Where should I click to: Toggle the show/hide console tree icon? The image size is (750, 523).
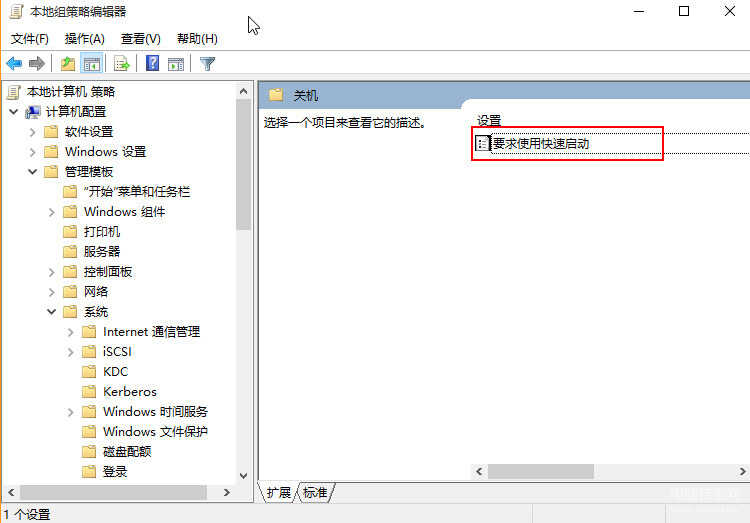pyautogui.click(x=92, y=63)
